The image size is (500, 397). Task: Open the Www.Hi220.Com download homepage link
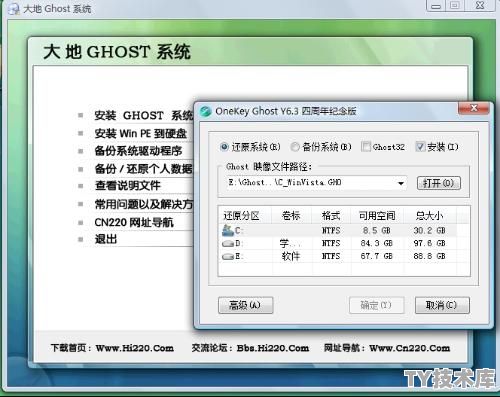pos(135,348)
